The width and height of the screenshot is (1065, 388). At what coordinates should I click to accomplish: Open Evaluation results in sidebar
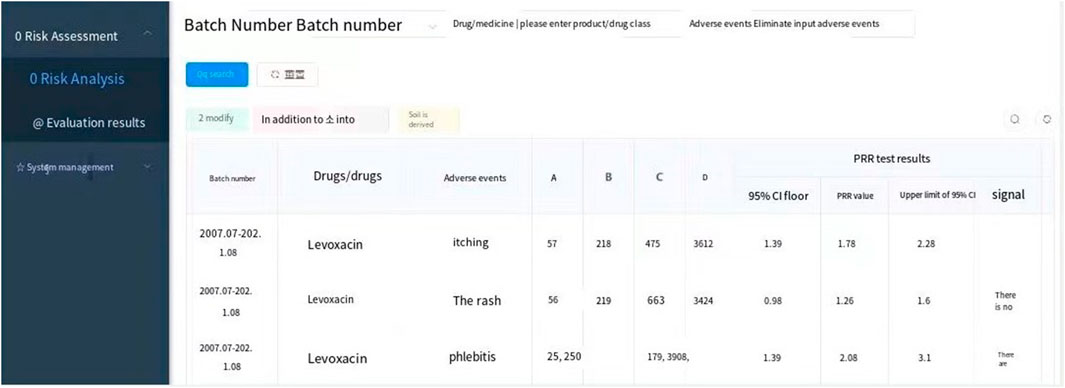point(89,123)
